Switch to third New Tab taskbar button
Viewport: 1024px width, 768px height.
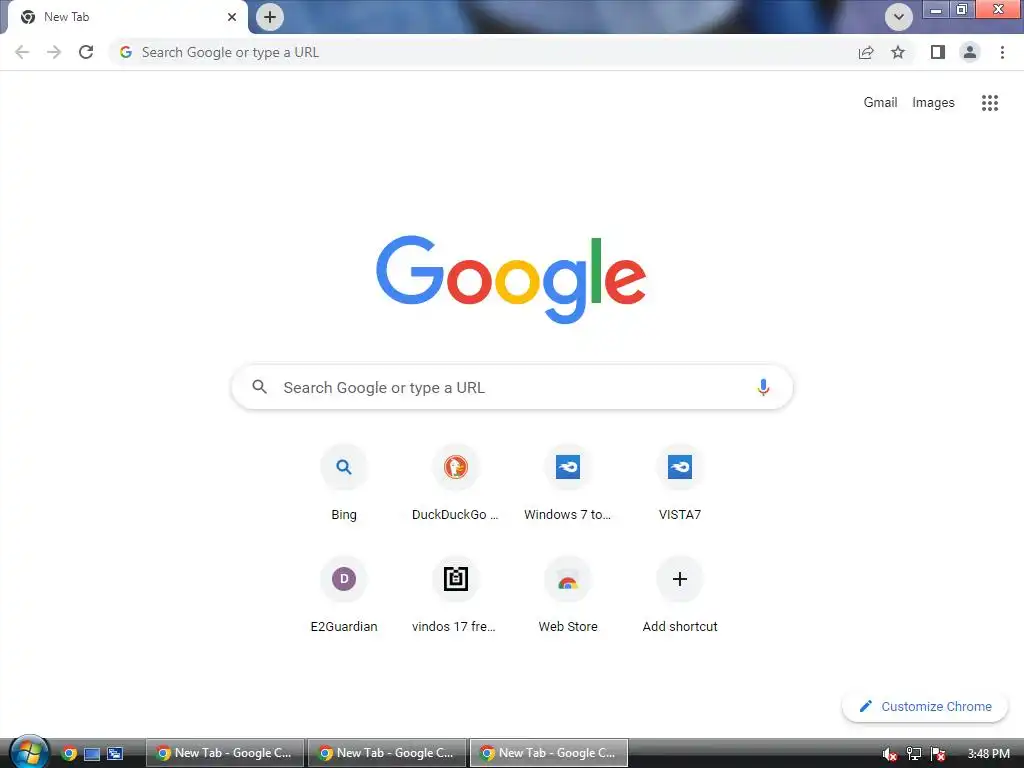(x=549, y=753)
